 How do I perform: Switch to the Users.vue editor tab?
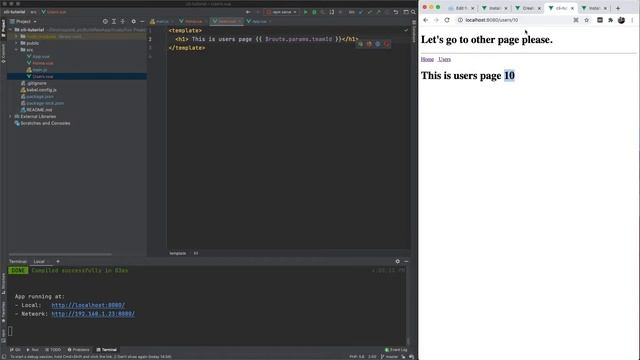[227, 21]
